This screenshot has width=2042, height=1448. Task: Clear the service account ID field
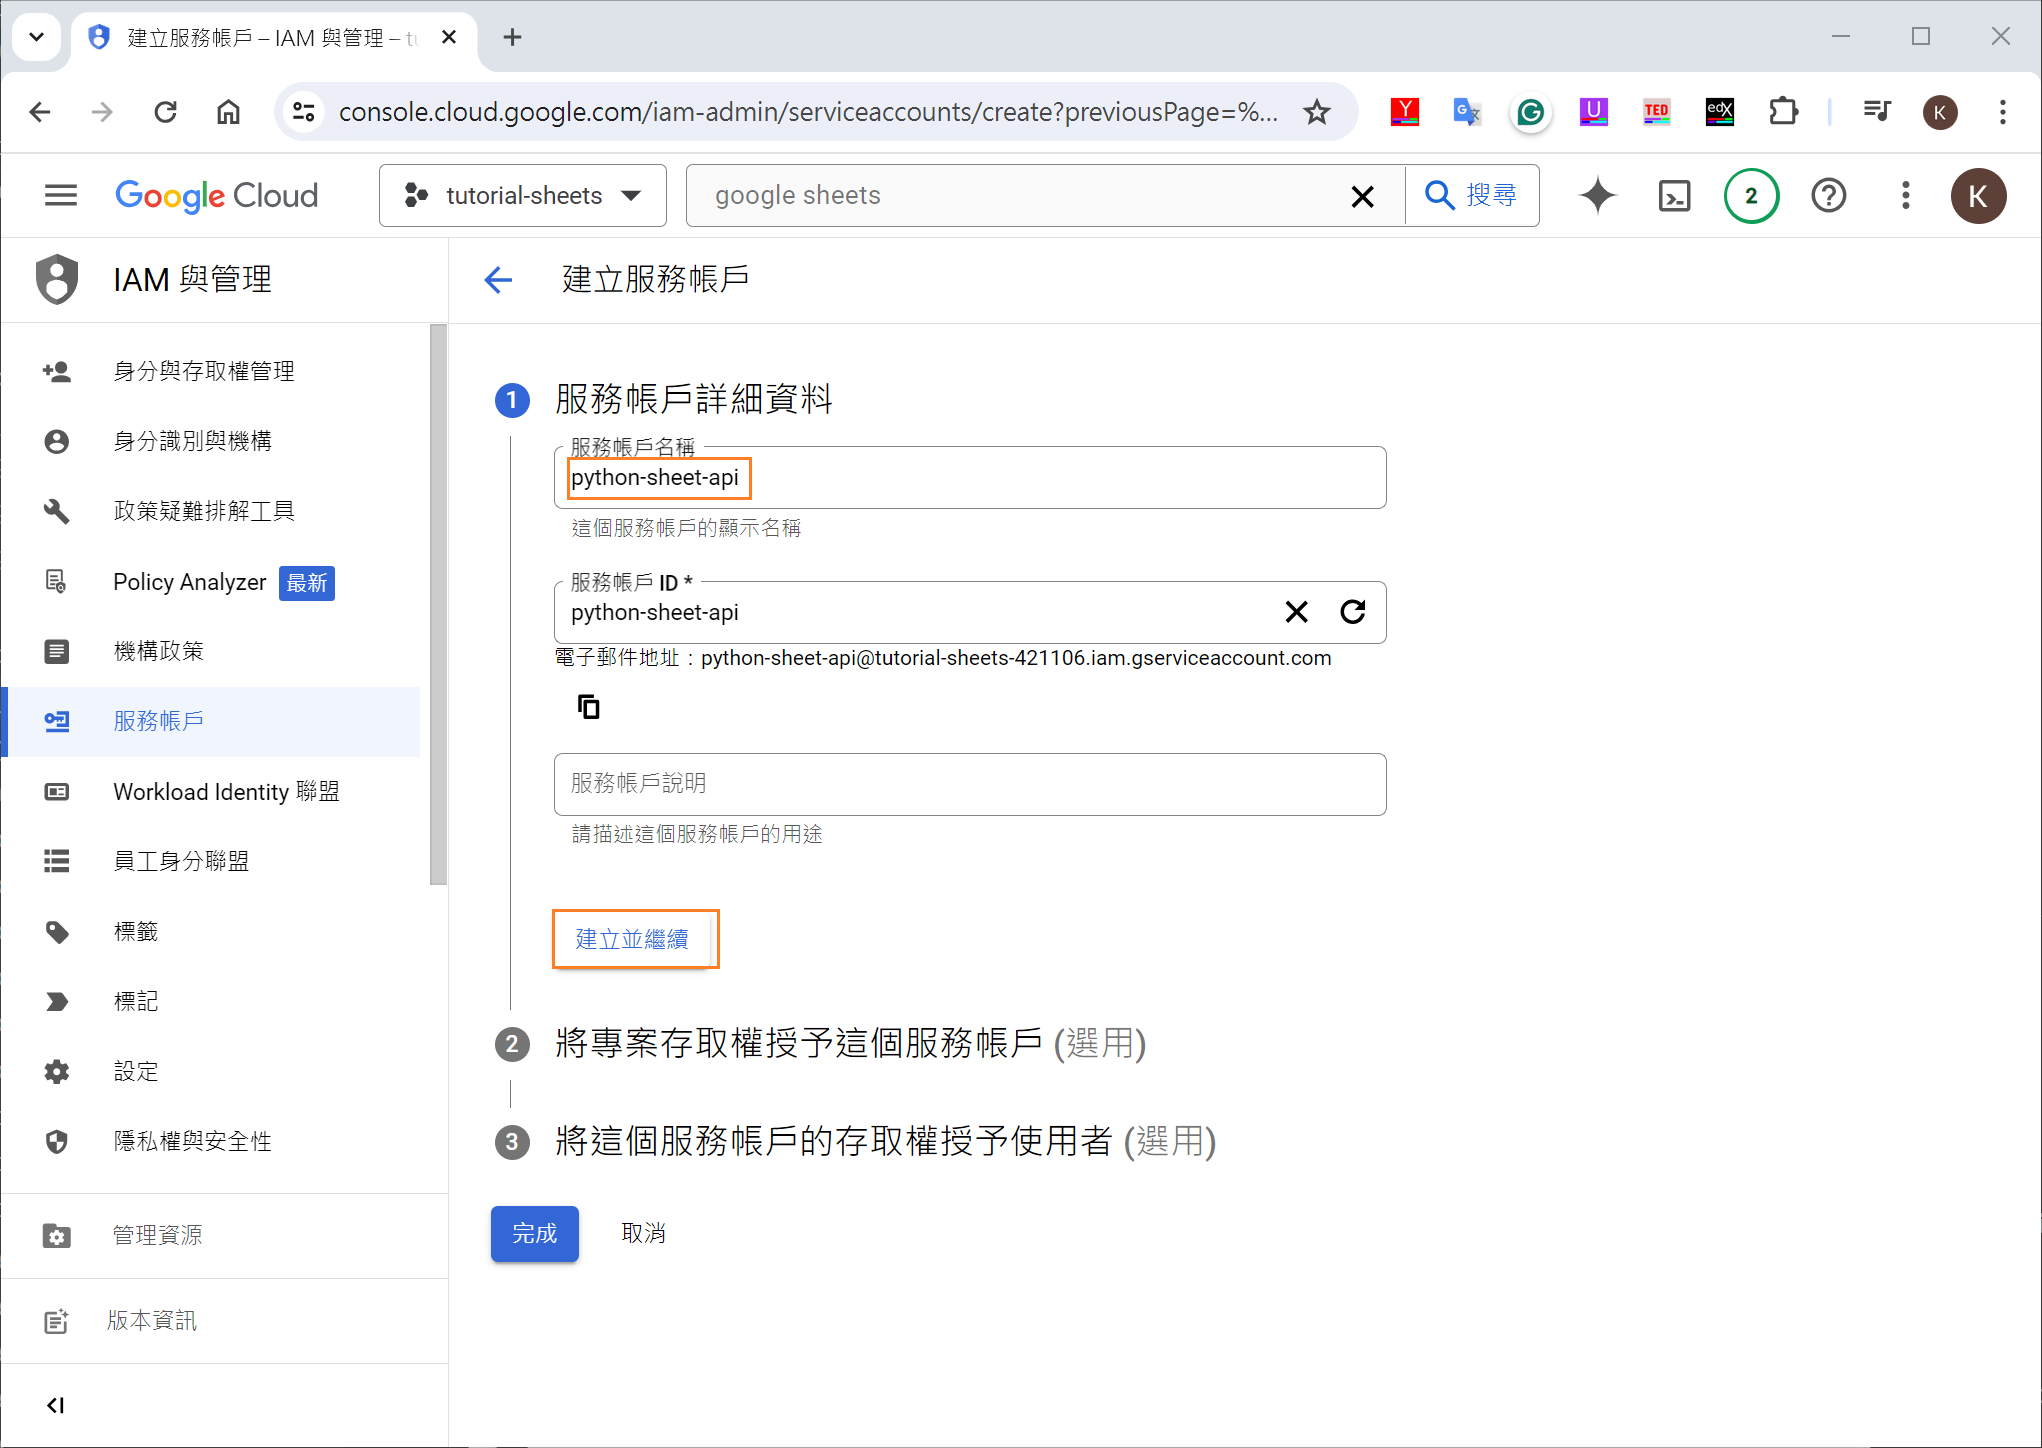pyautogui.click(x=1296, y=612)
